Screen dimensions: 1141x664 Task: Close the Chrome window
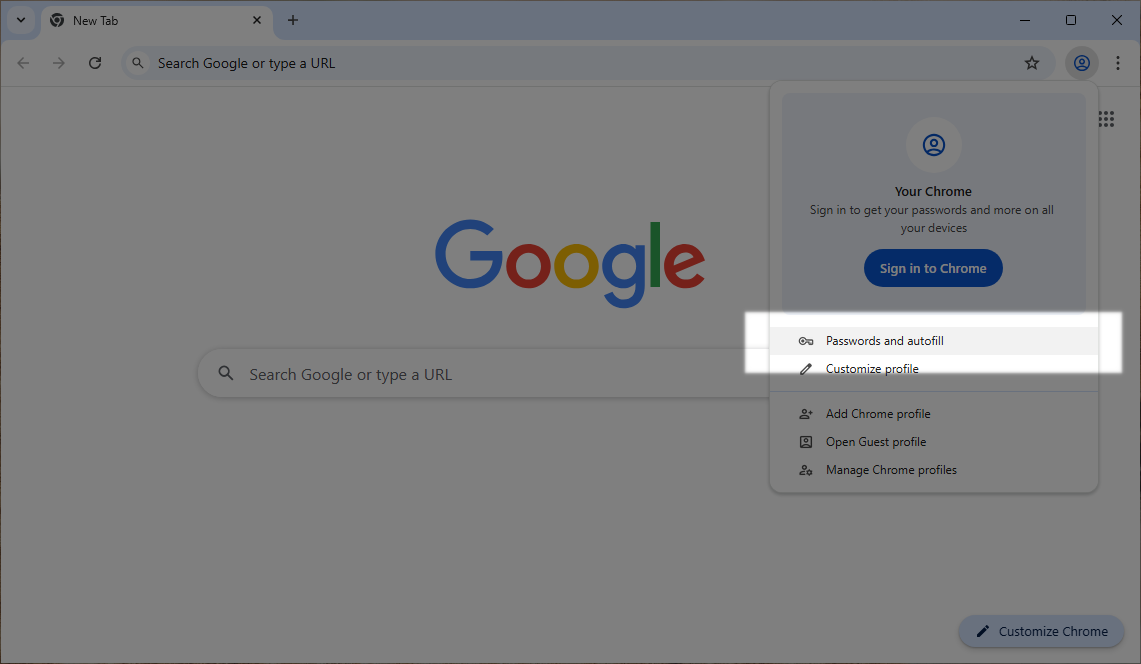(1116, 20)
